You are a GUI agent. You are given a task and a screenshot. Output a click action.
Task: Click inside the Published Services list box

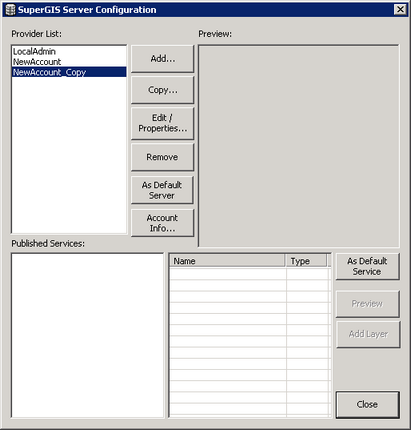[88, 335]
